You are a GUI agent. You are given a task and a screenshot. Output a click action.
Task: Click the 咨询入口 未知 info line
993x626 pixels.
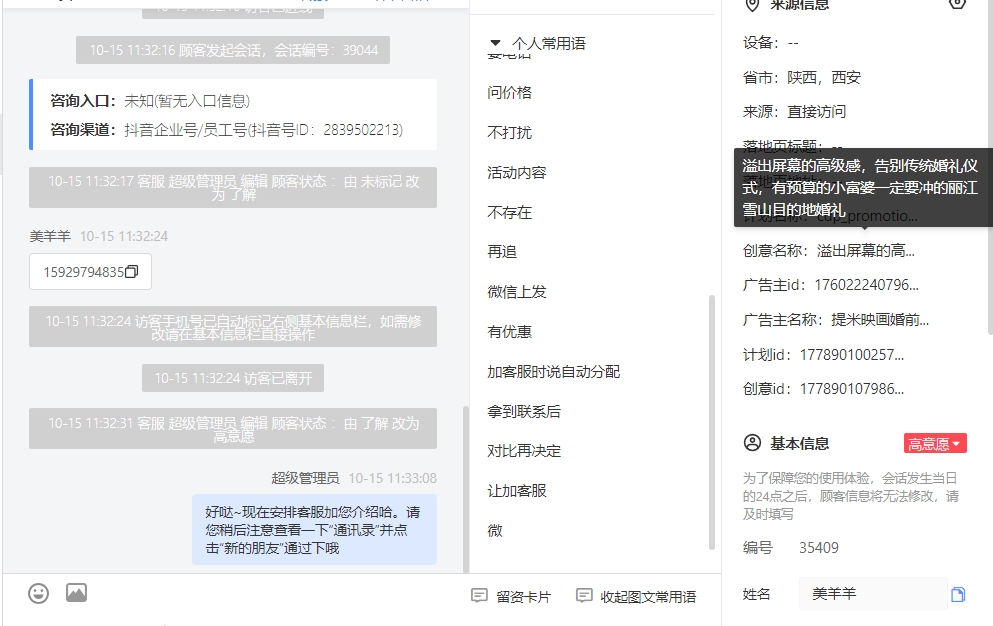150,101
